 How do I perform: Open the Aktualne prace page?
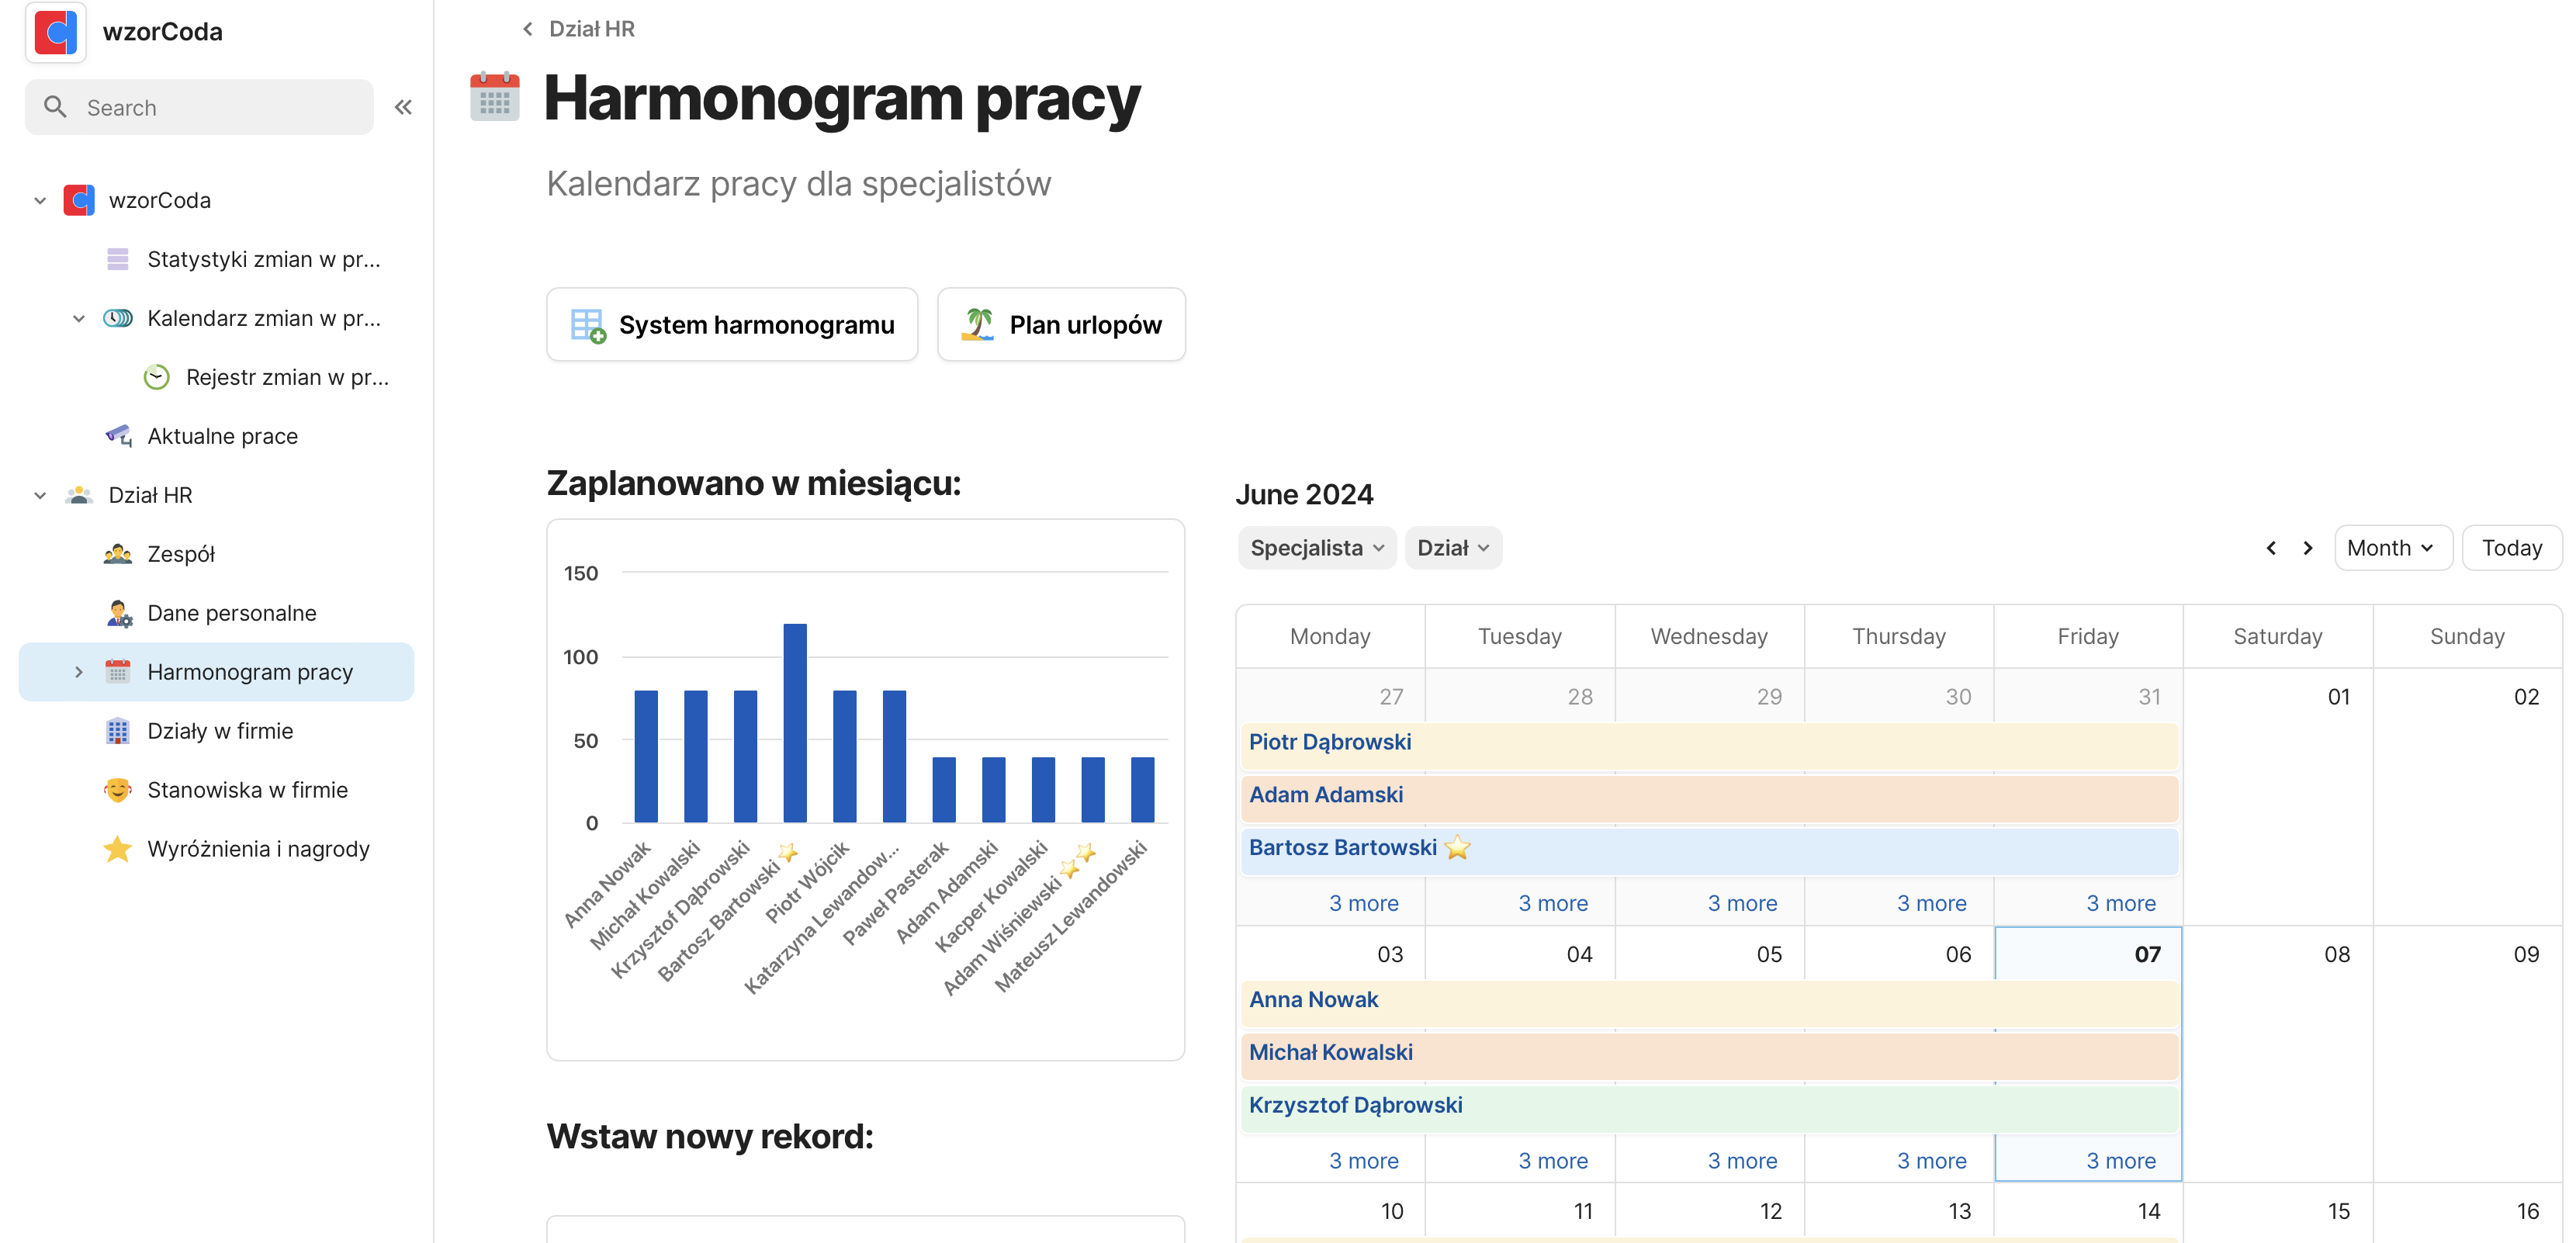pyautogui.click(x=222, y=436)
